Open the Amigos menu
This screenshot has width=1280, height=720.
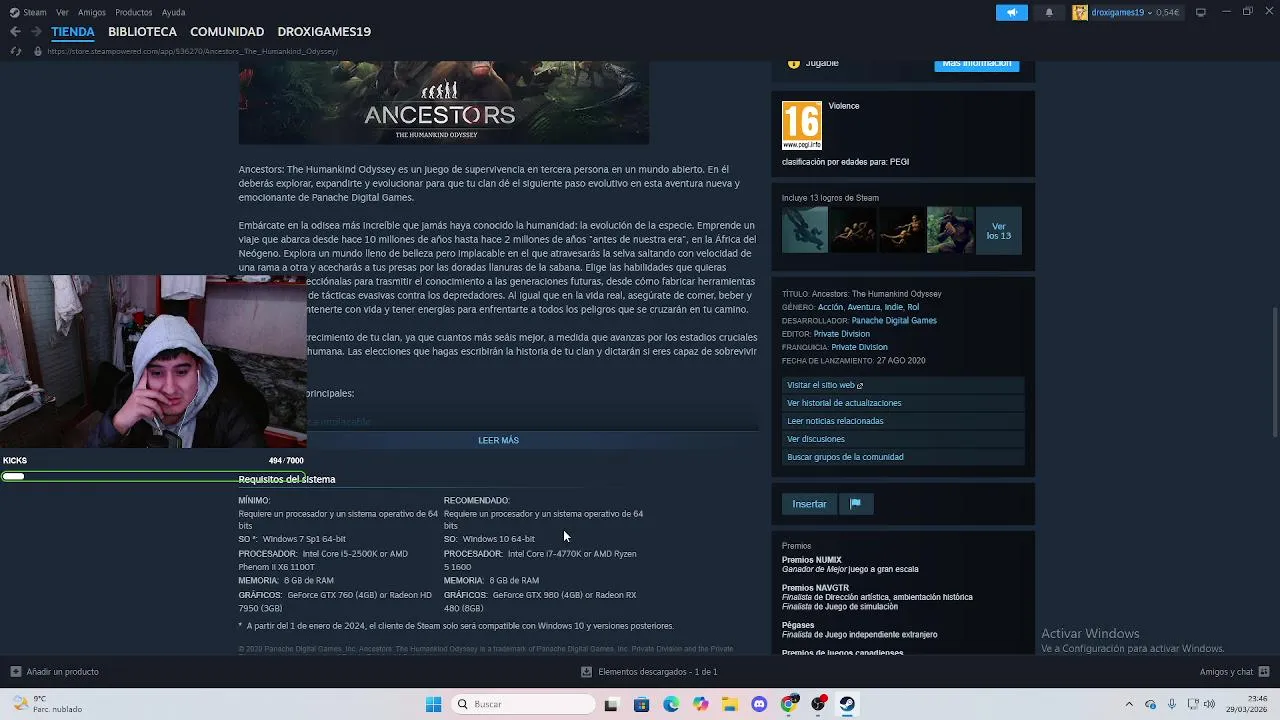pos(92,12)
